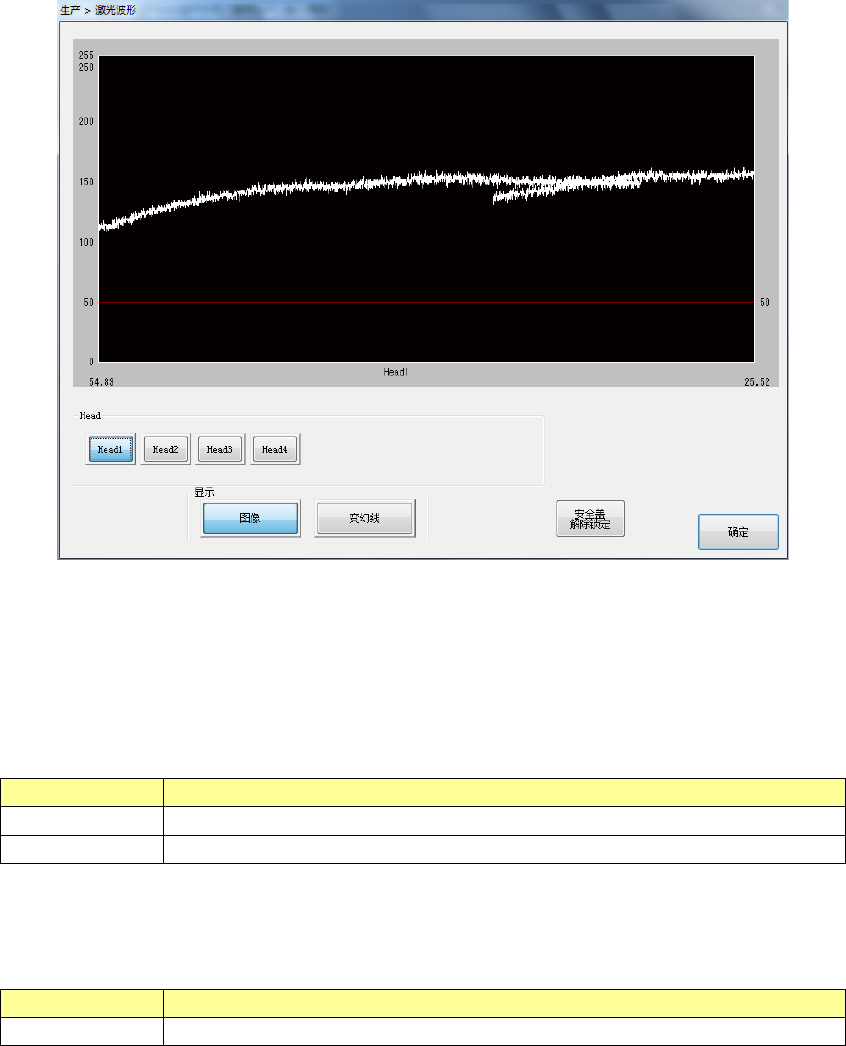The height and width of the screenshot is (1046, 846).
Task: Click the 生产 > 激光波形 breadcrumb title
Action: (98, 10)
